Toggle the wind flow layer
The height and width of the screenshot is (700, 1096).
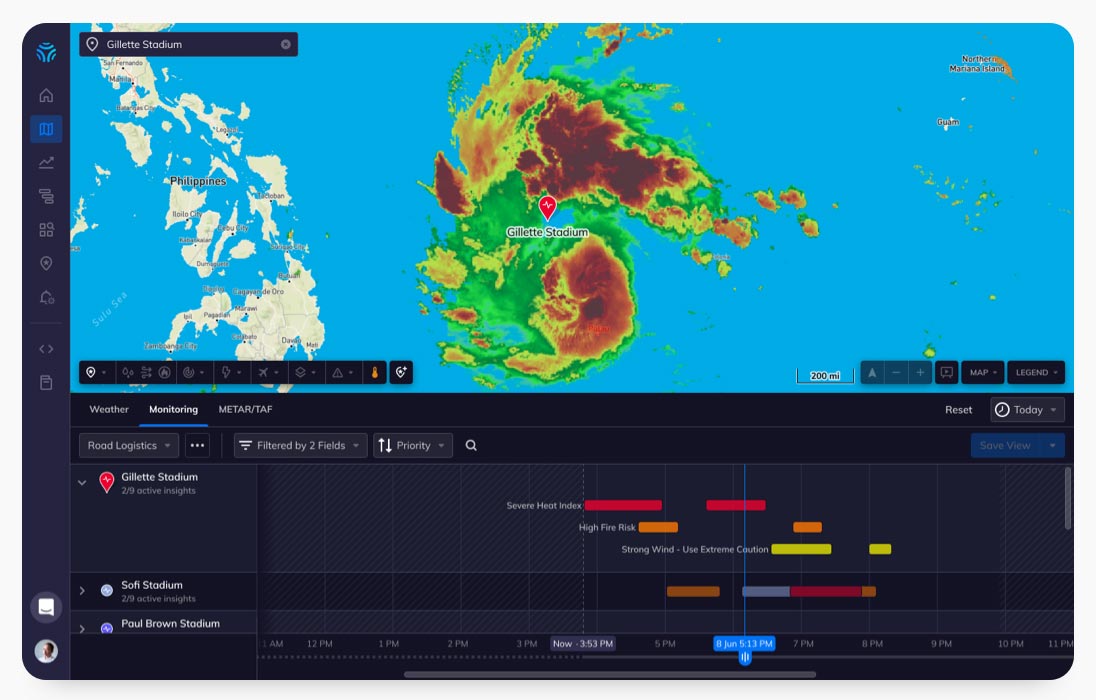pyautogui.click(x=146, y=373)
